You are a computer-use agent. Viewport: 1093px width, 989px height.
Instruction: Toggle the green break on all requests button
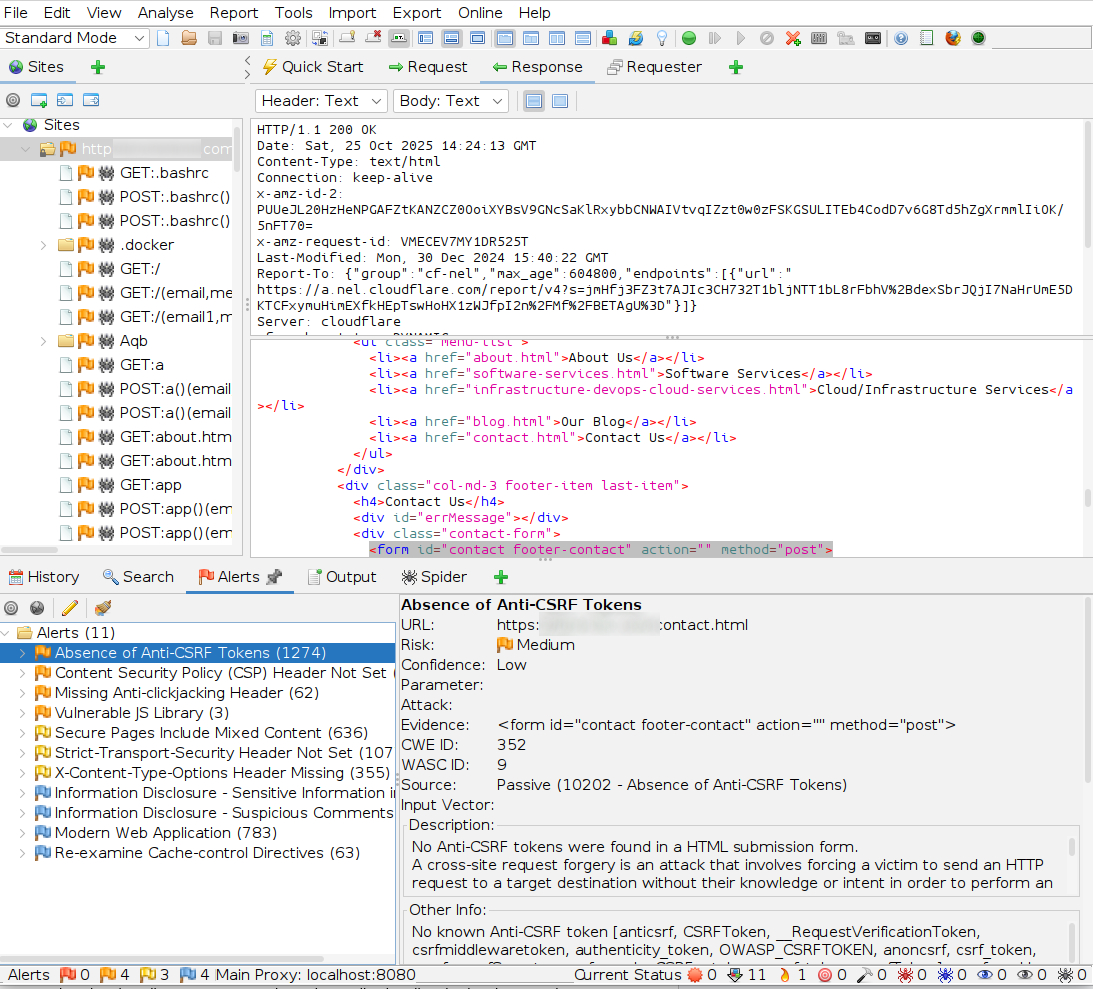pos(689,39)
